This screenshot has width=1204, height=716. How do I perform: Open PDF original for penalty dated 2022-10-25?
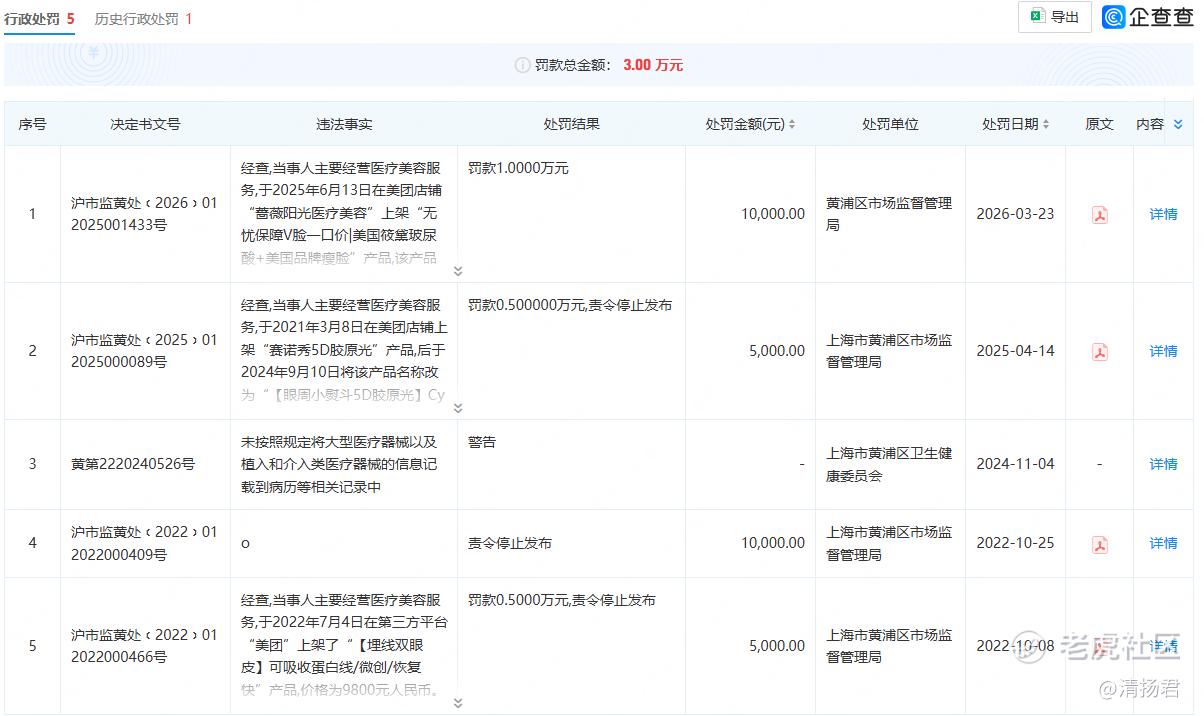(1100, 544)
